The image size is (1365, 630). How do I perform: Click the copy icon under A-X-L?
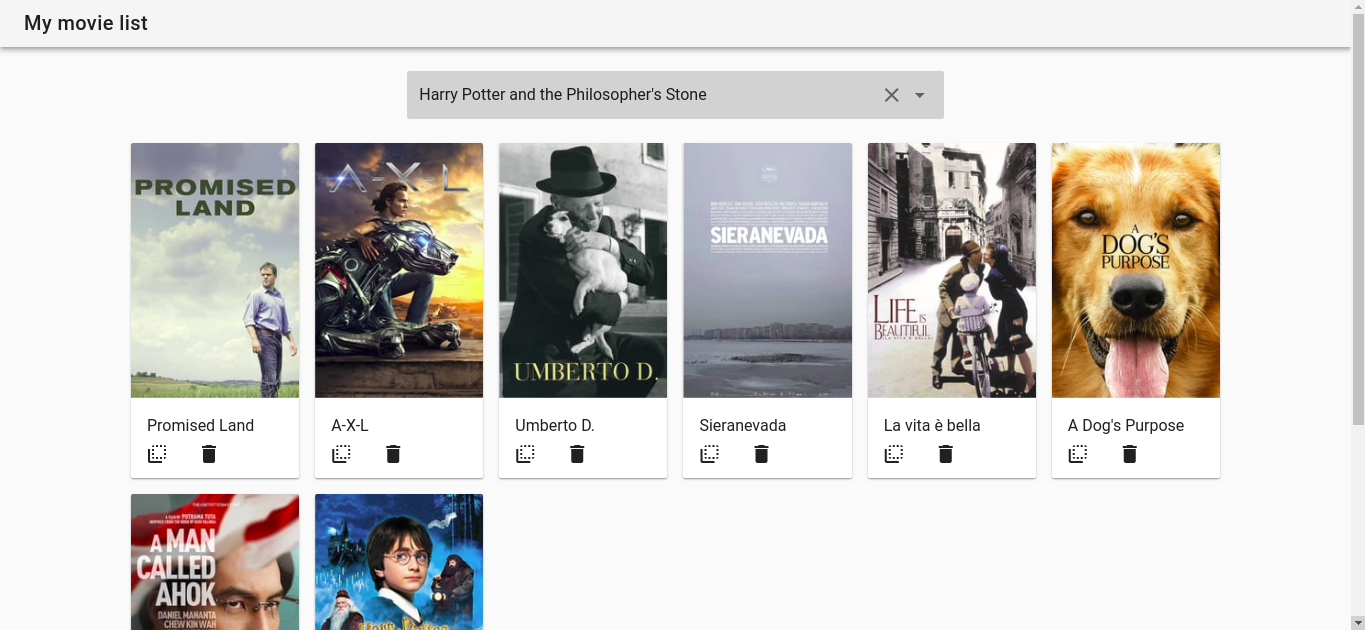coord(341,454)
